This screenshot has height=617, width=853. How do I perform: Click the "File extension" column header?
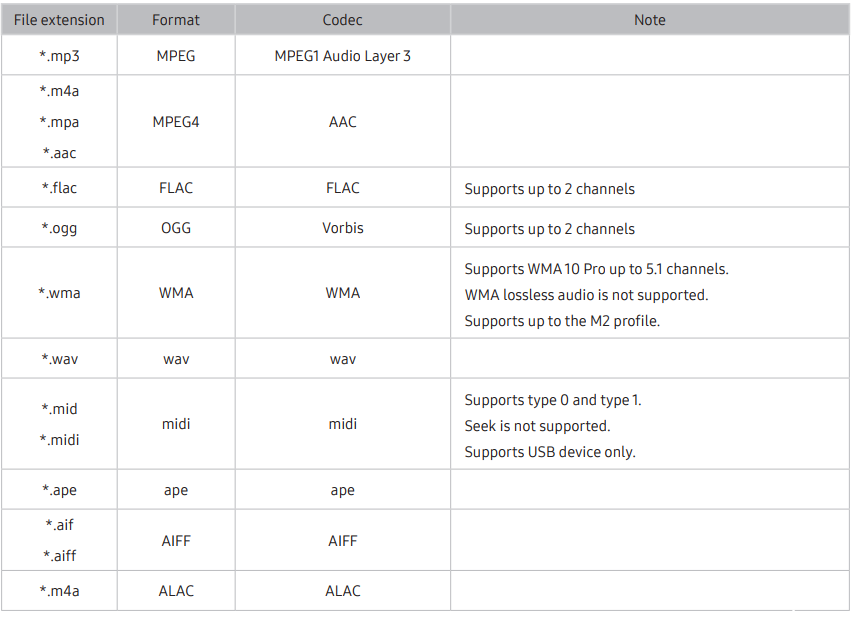(59, 20)
